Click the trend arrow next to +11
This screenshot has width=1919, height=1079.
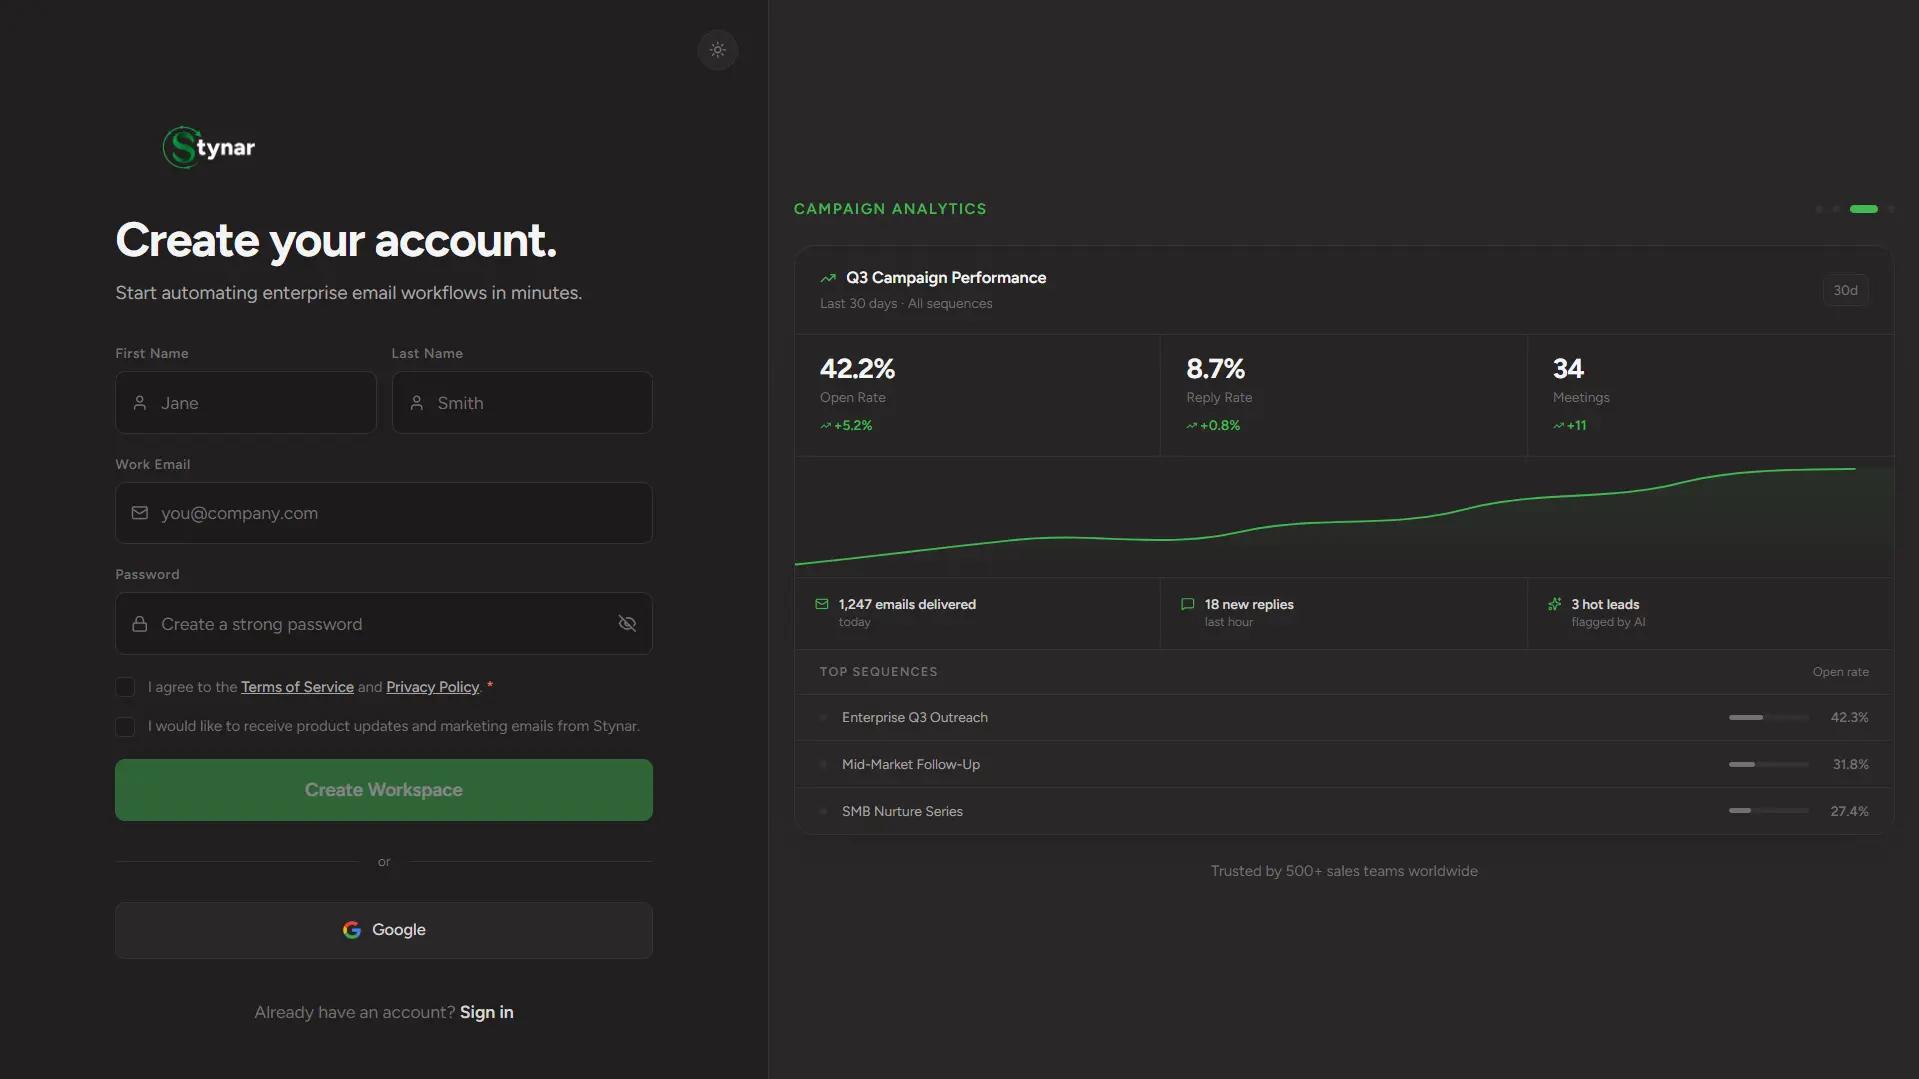(1559, 426)
